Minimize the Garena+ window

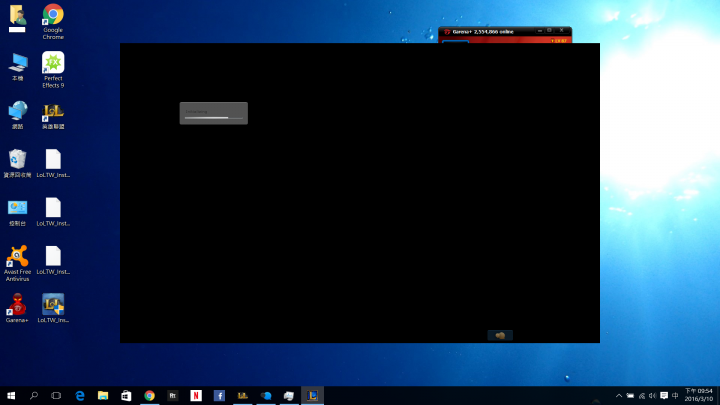pyautogui.click(x=540, y=31)
